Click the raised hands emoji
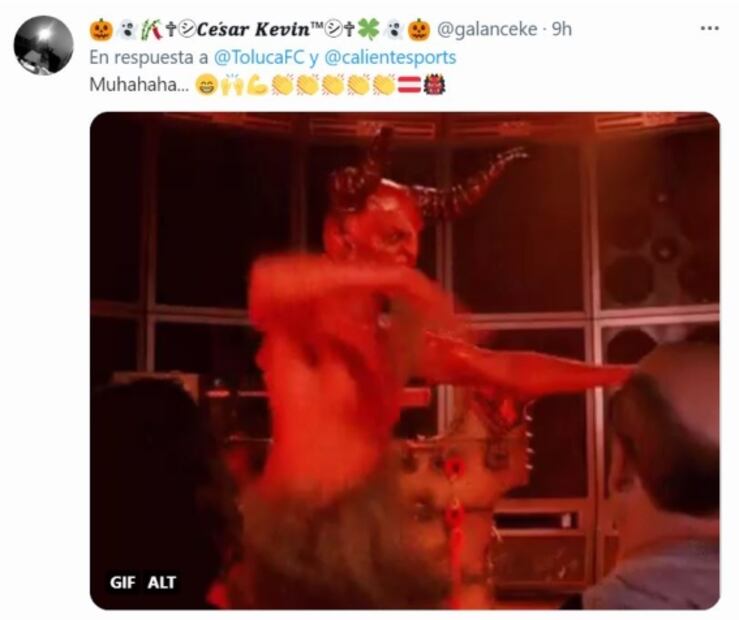 (x=232, y=85)
